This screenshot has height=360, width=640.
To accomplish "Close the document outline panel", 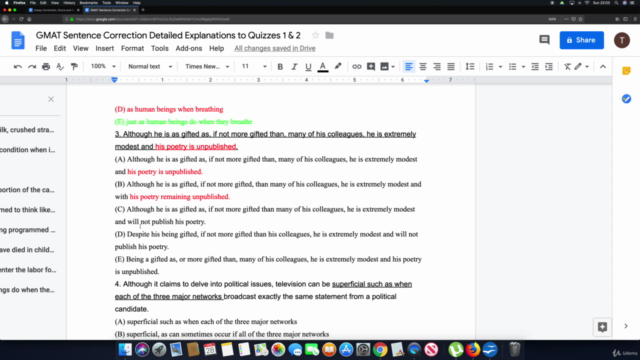I will pos(51,99).
